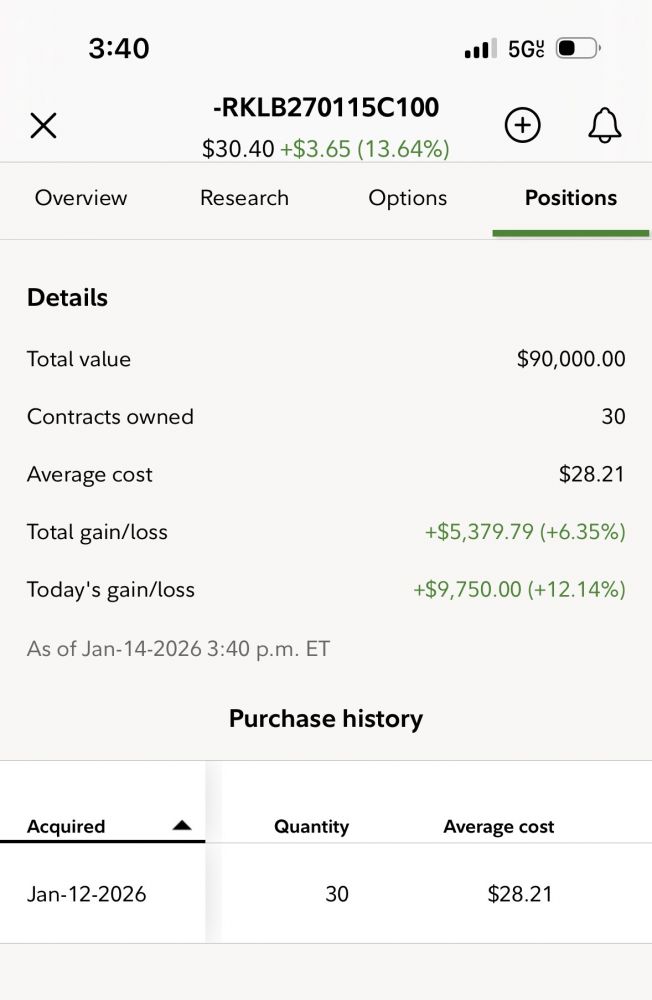Select the Positions tab

point(571,198)
